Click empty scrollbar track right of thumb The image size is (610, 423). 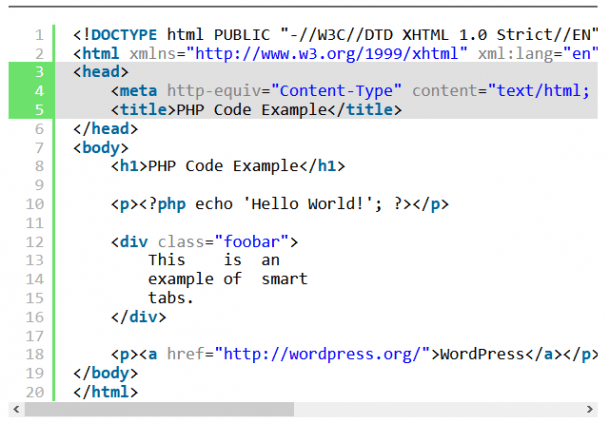point(438,409)
